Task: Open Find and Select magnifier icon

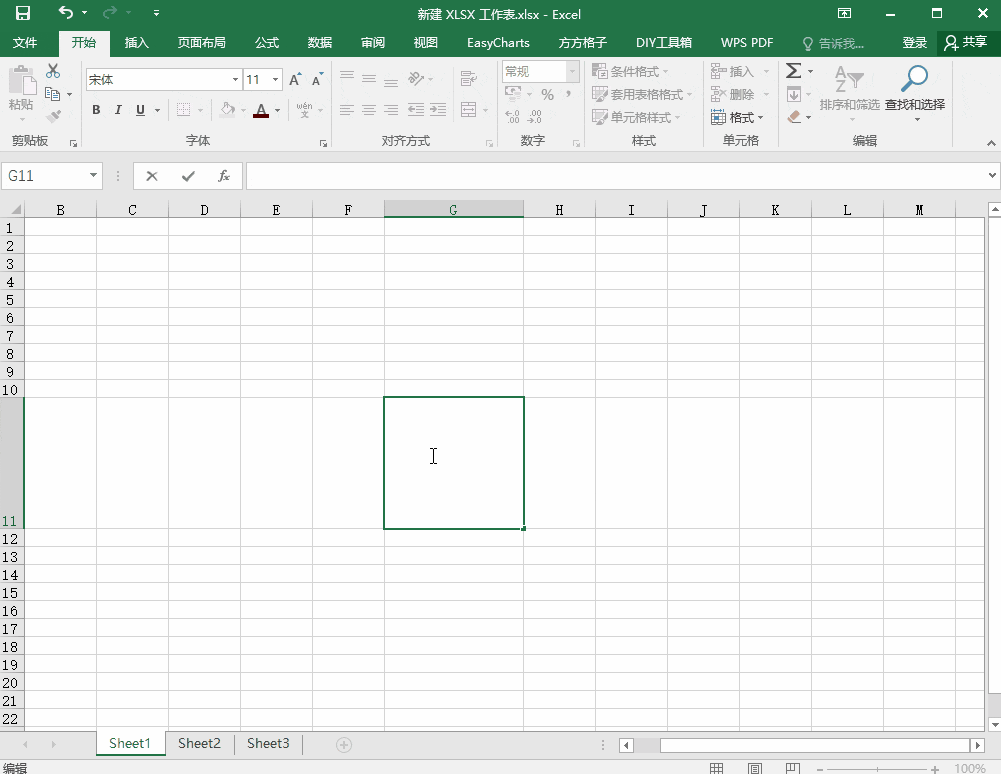Action: tap(914, 79)
